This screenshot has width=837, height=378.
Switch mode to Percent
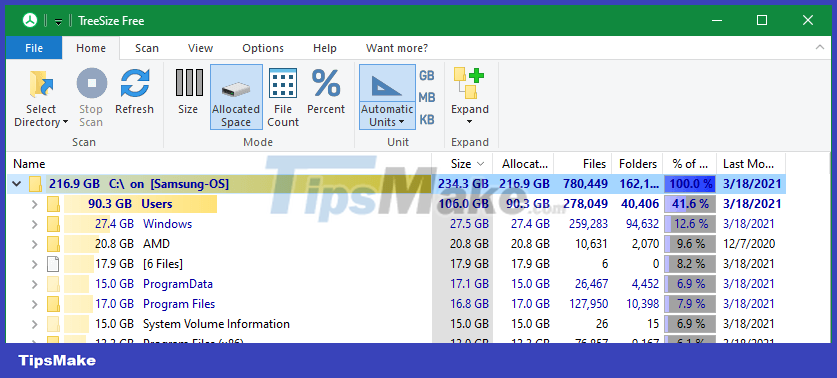click(x=326, y=92)
